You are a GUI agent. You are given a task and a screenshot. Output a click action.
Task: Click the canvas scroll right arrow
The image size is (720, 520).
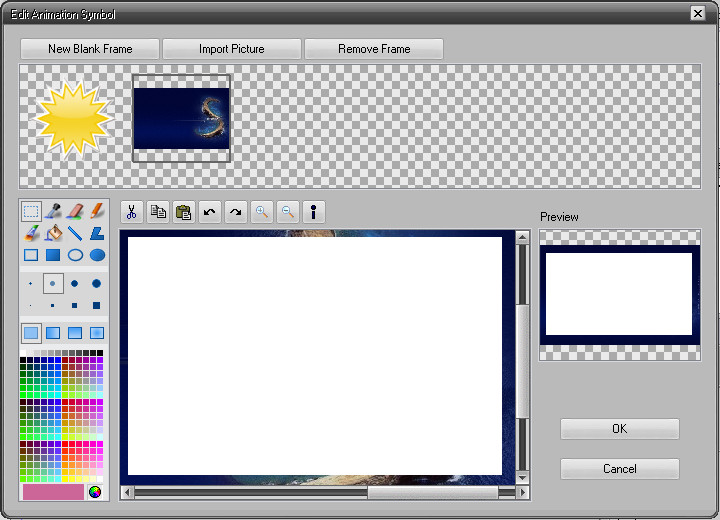pyautogui.click(x=522, y=493)
